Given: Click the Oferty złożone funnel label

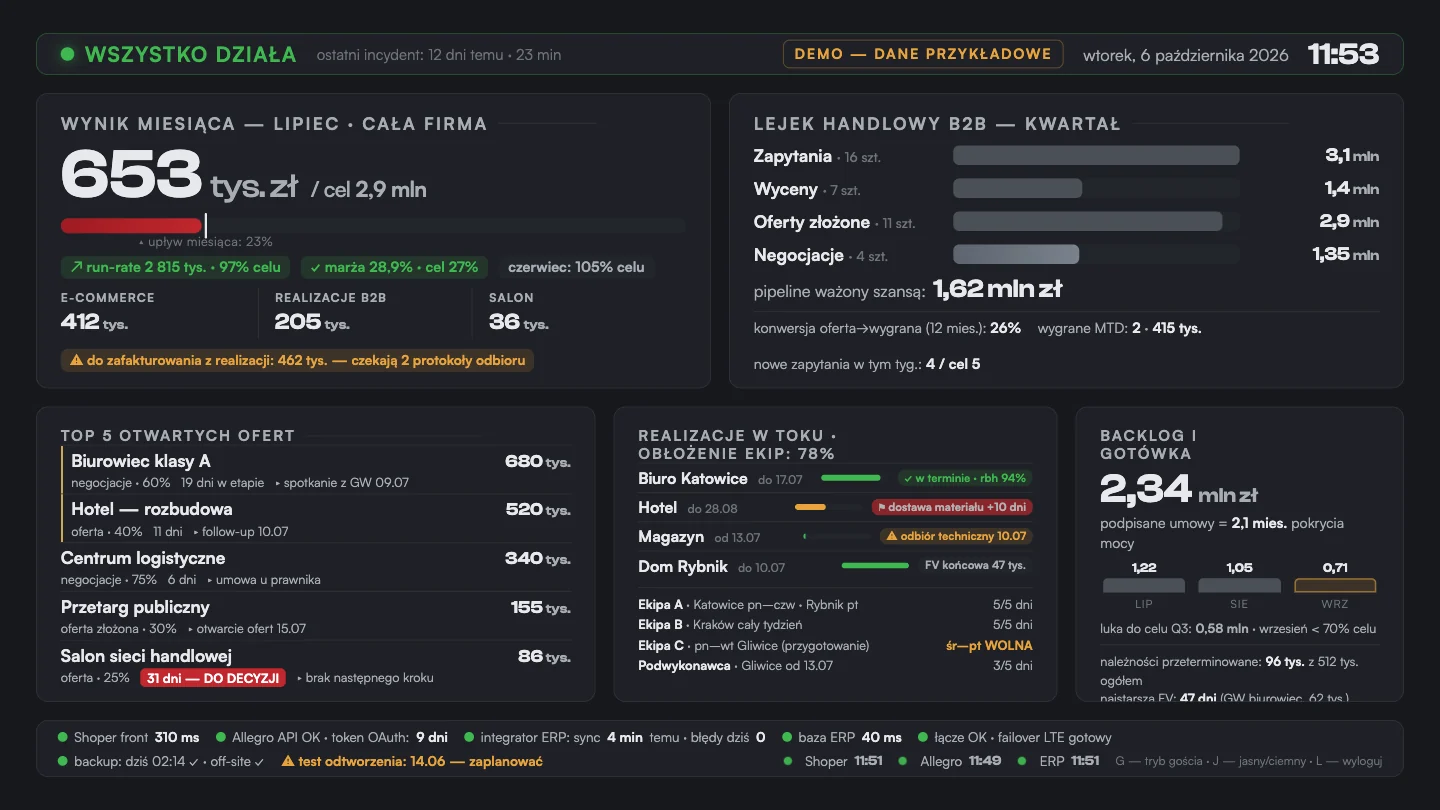Looking at the screenshot, I should point(812,222).
